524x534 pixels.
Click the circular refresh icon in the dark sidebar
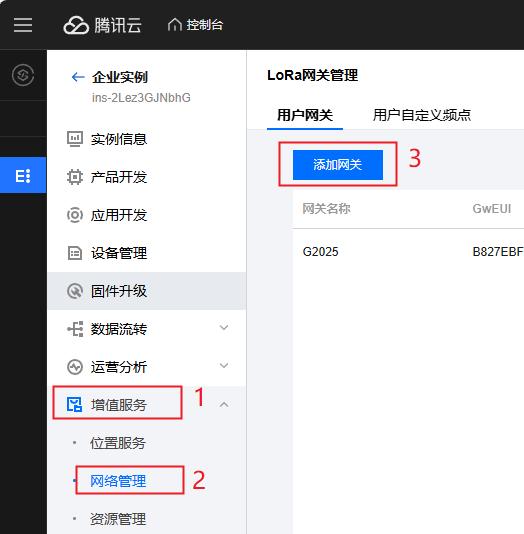click(23, 75)
